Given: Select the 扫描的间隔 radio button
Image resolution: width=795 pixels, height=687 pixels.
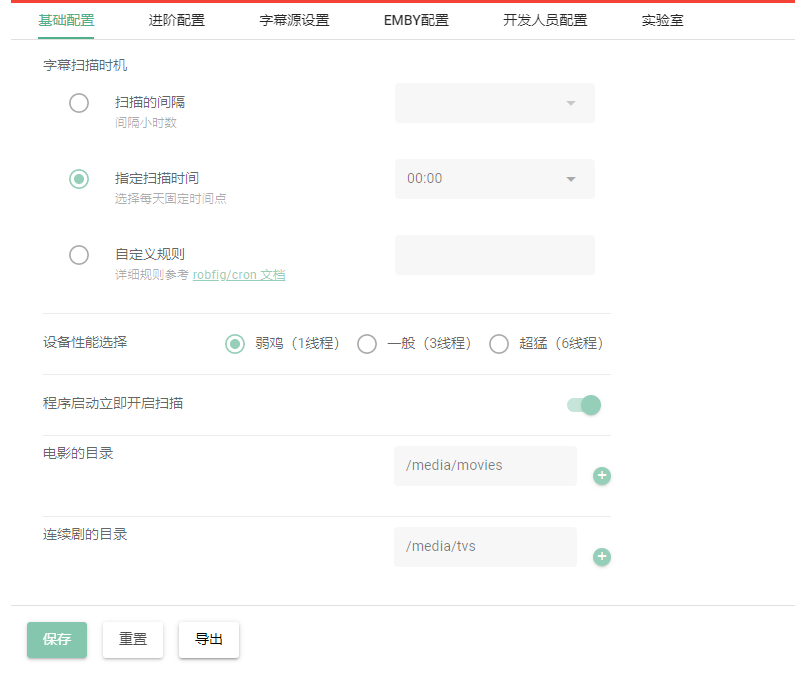Looking at the screenshot, I should click(79, 103).
